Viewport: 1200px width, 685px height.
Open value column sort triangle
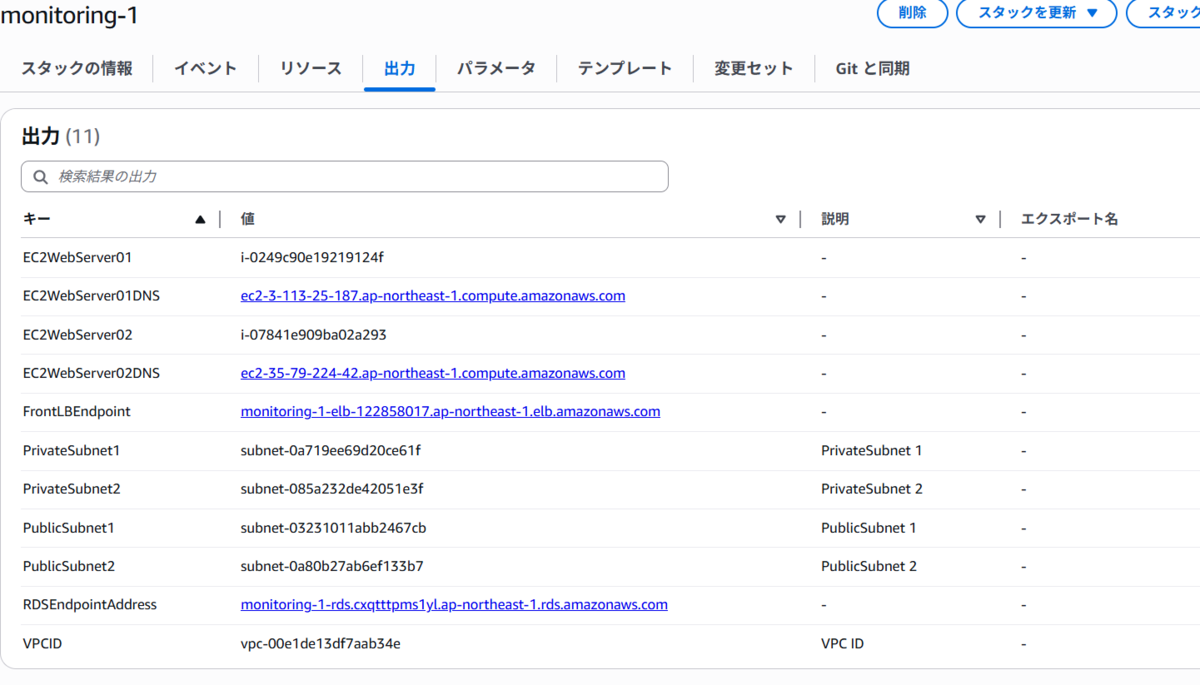(x=781, y=220)
